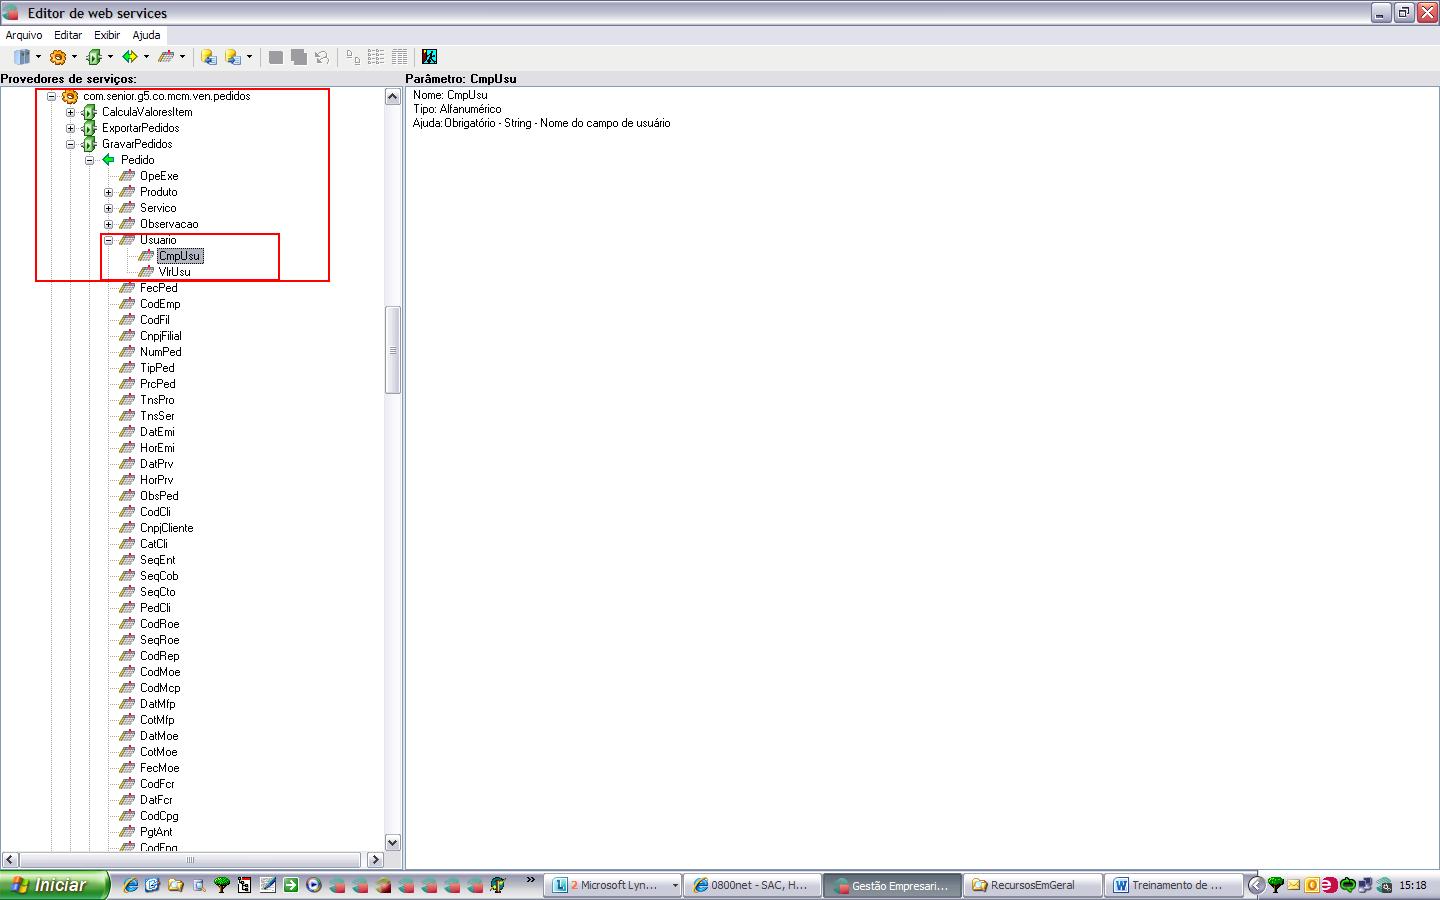The height and width of the screenshot is (900, 1440).
Task: Open the Exibir menu
Action: pos(107,35)
